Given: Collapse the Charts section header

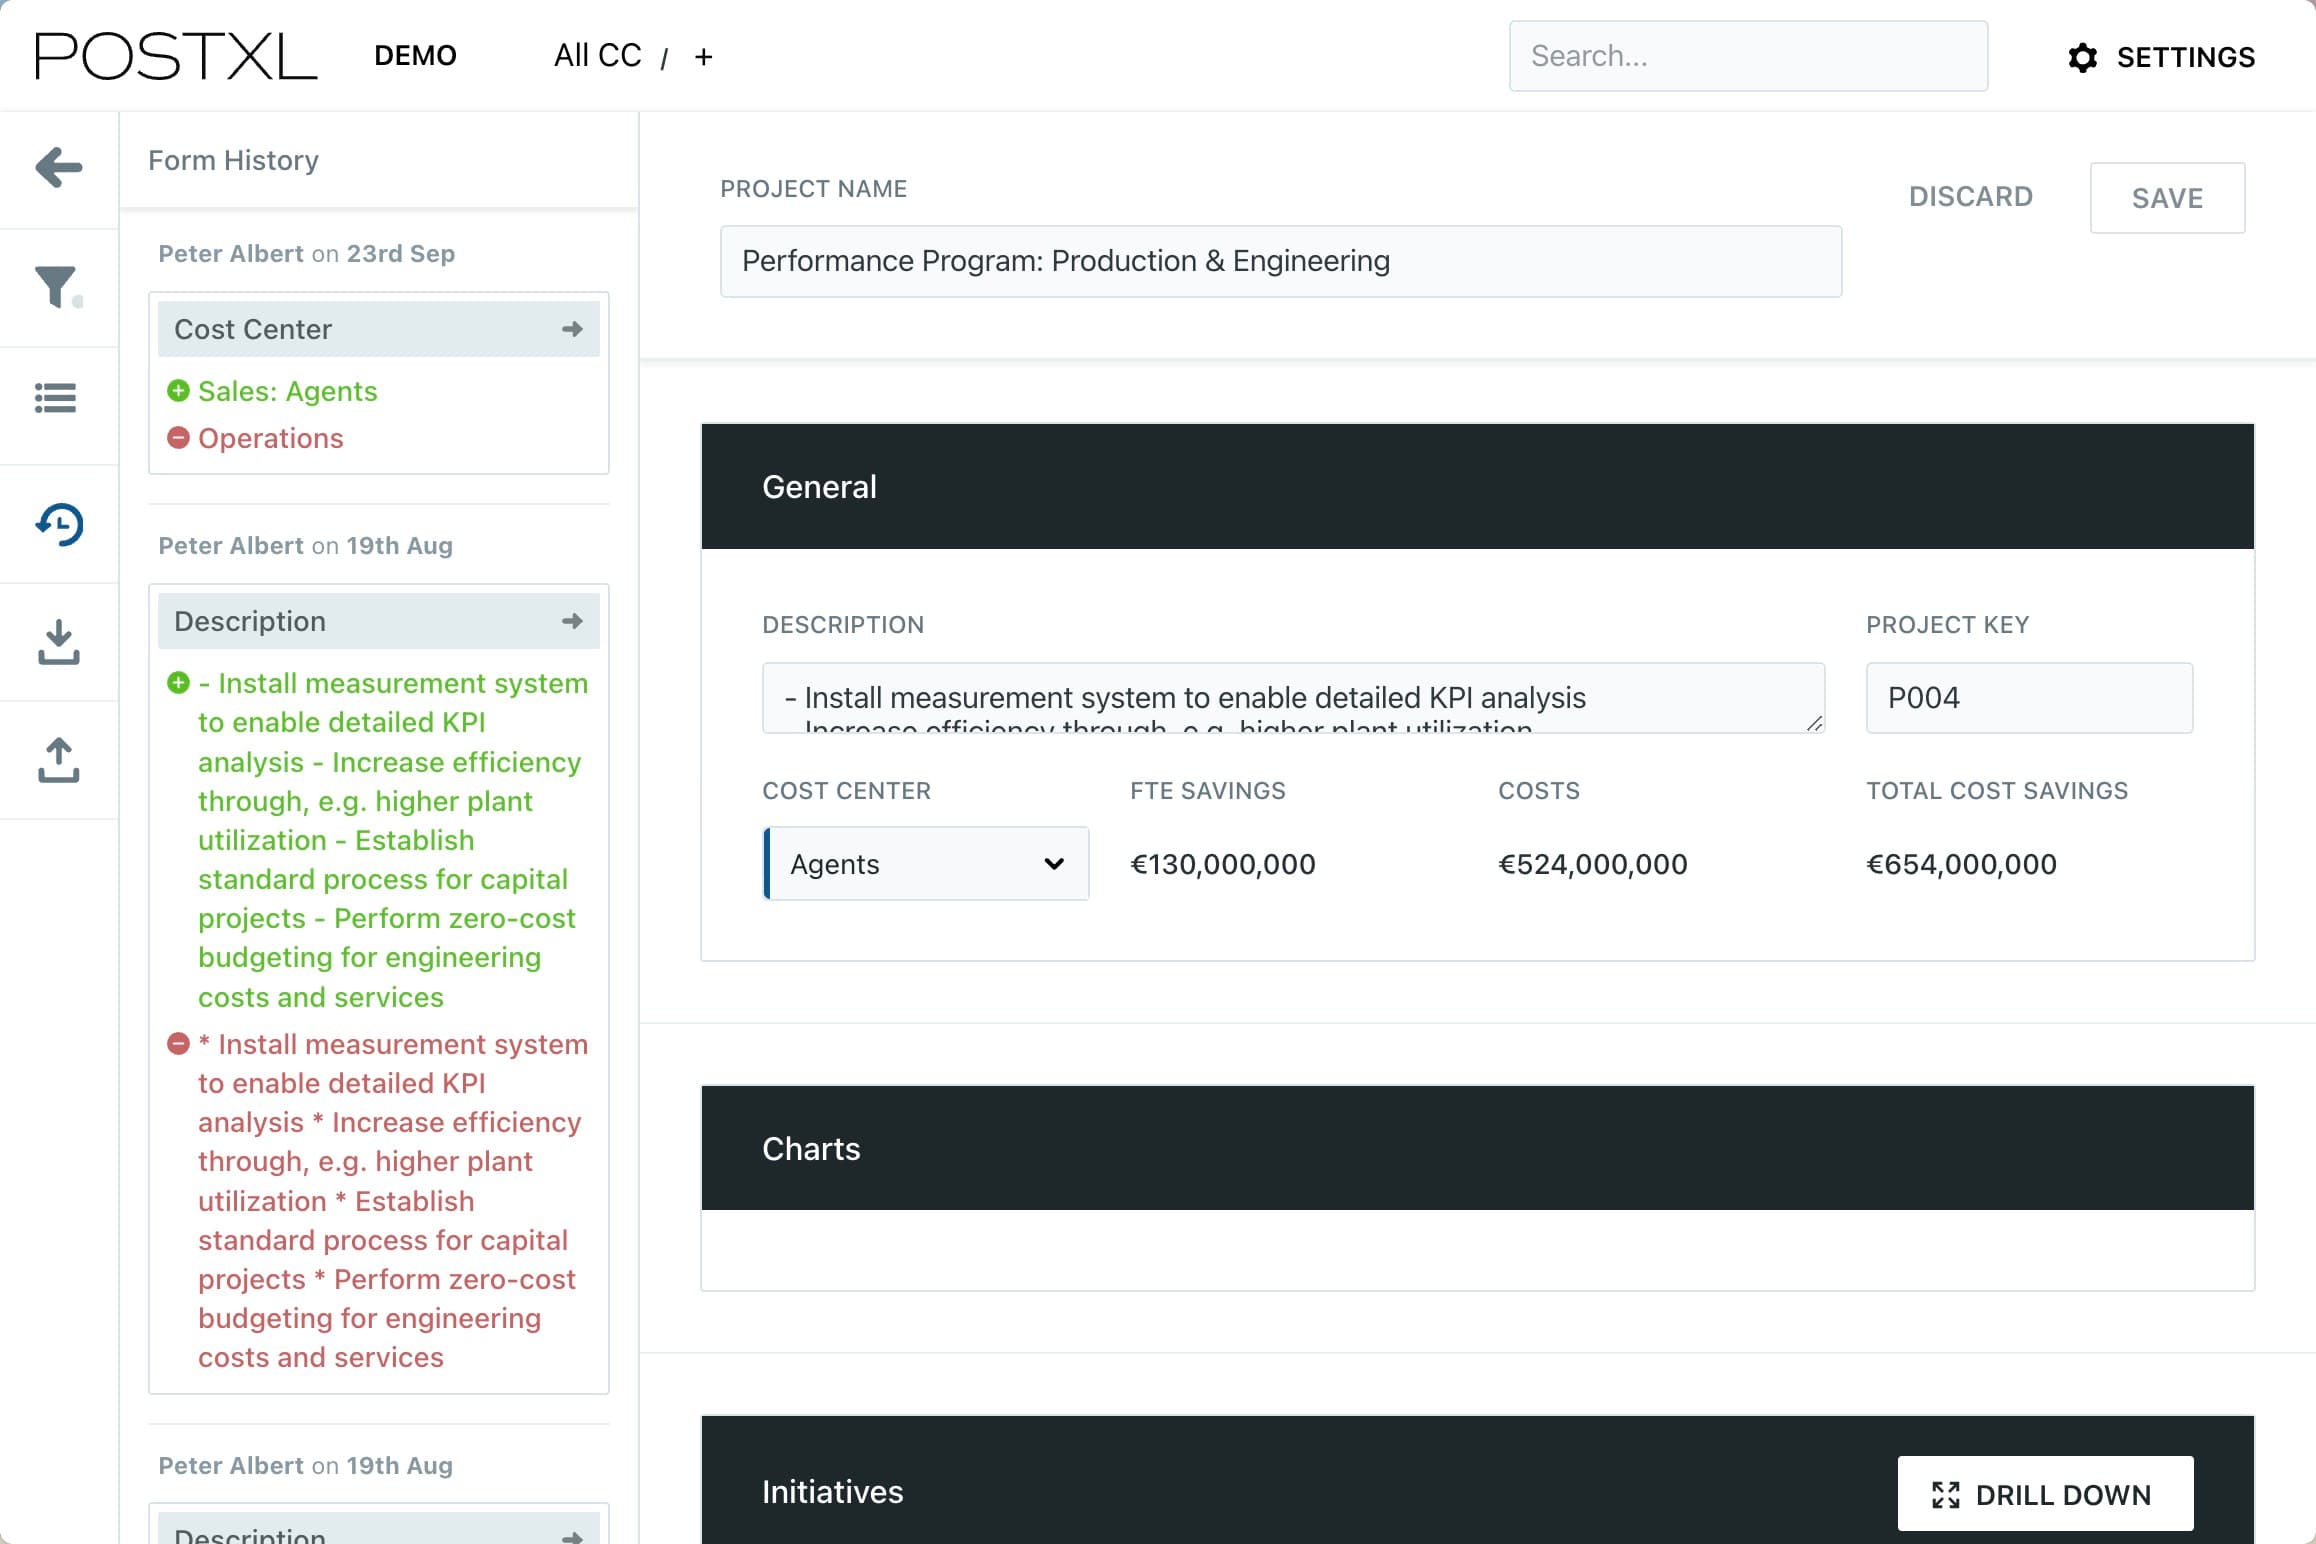Looking at the screenshot, I should [x=1477, y=1148].
